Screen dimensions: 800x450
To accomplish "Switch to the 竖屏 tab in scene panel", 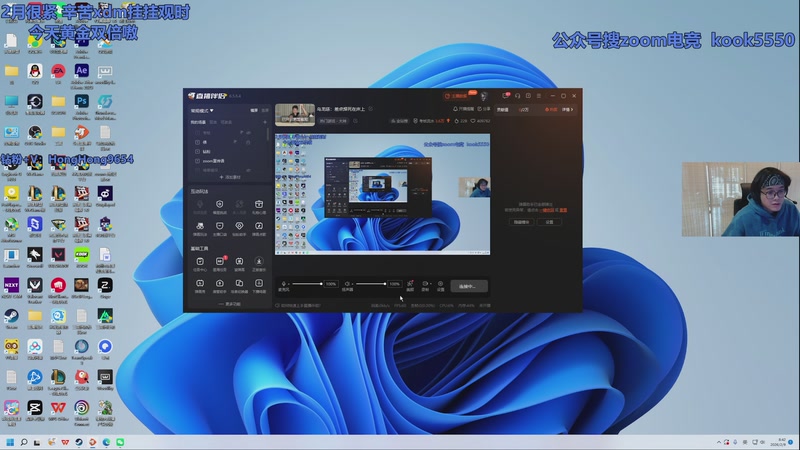I will tap(265, 110).
